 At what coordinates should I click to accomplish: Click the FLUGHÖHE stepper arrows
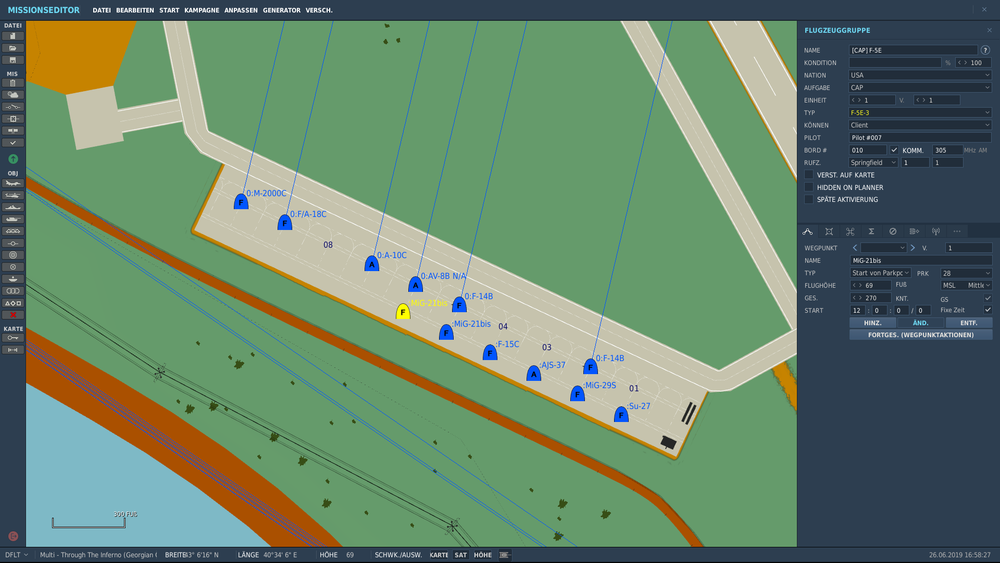[x=857, y=285]
